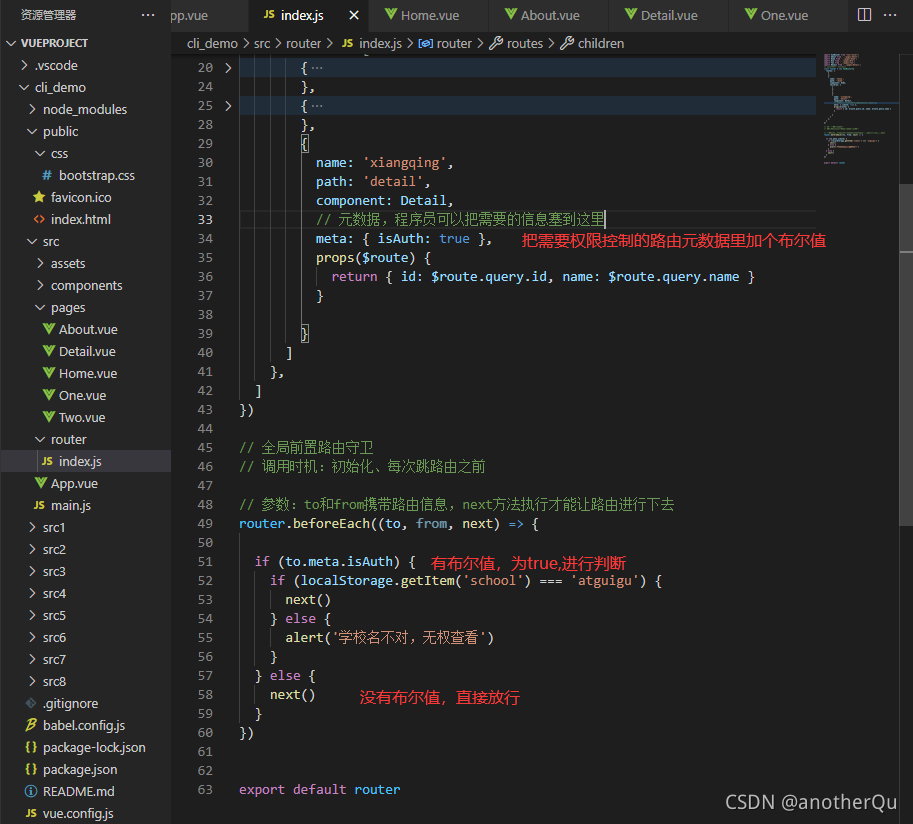
Task: Open explorer panel more actions ellipsis
Action: [148, 15]
